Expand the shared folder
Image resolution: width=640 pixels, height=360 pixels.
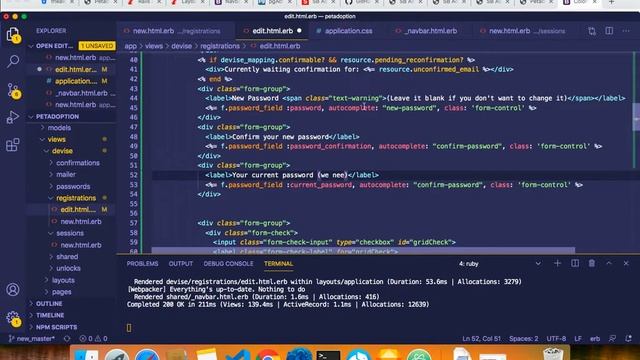(67, 257)
